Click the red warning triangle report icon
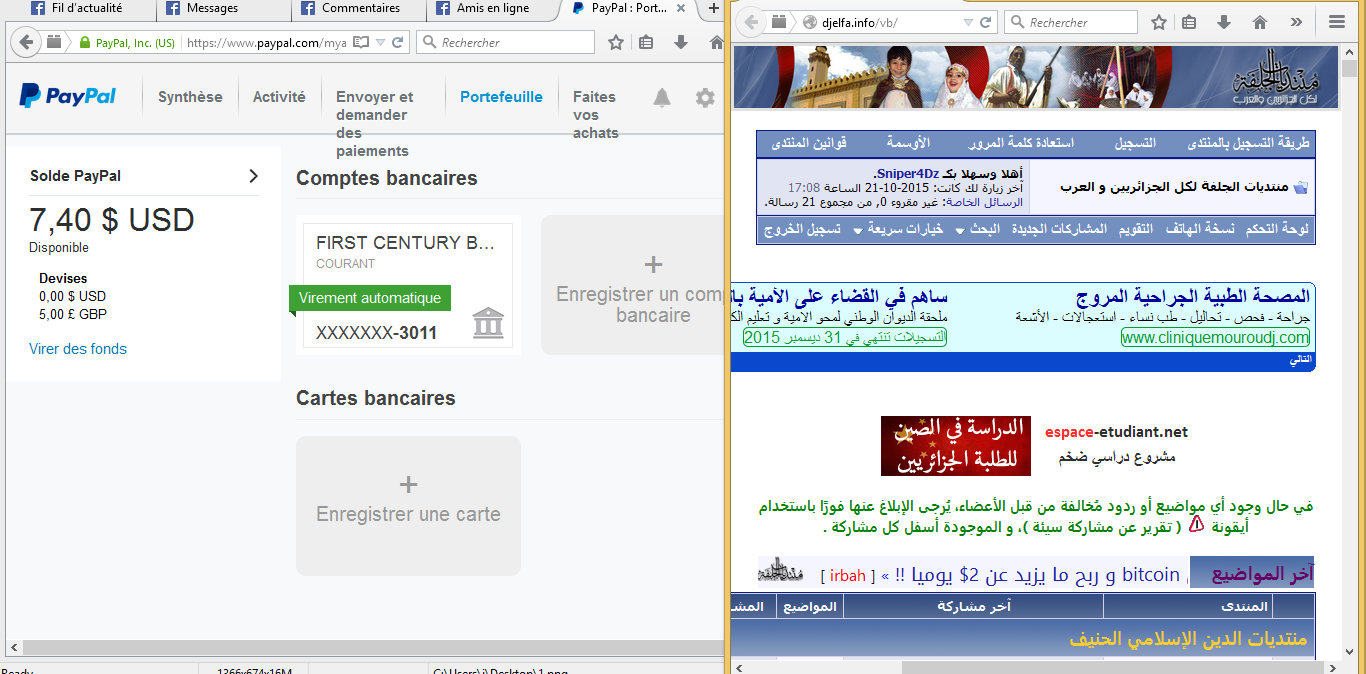The image size is (1366, 674). (x=1196, y=524)
